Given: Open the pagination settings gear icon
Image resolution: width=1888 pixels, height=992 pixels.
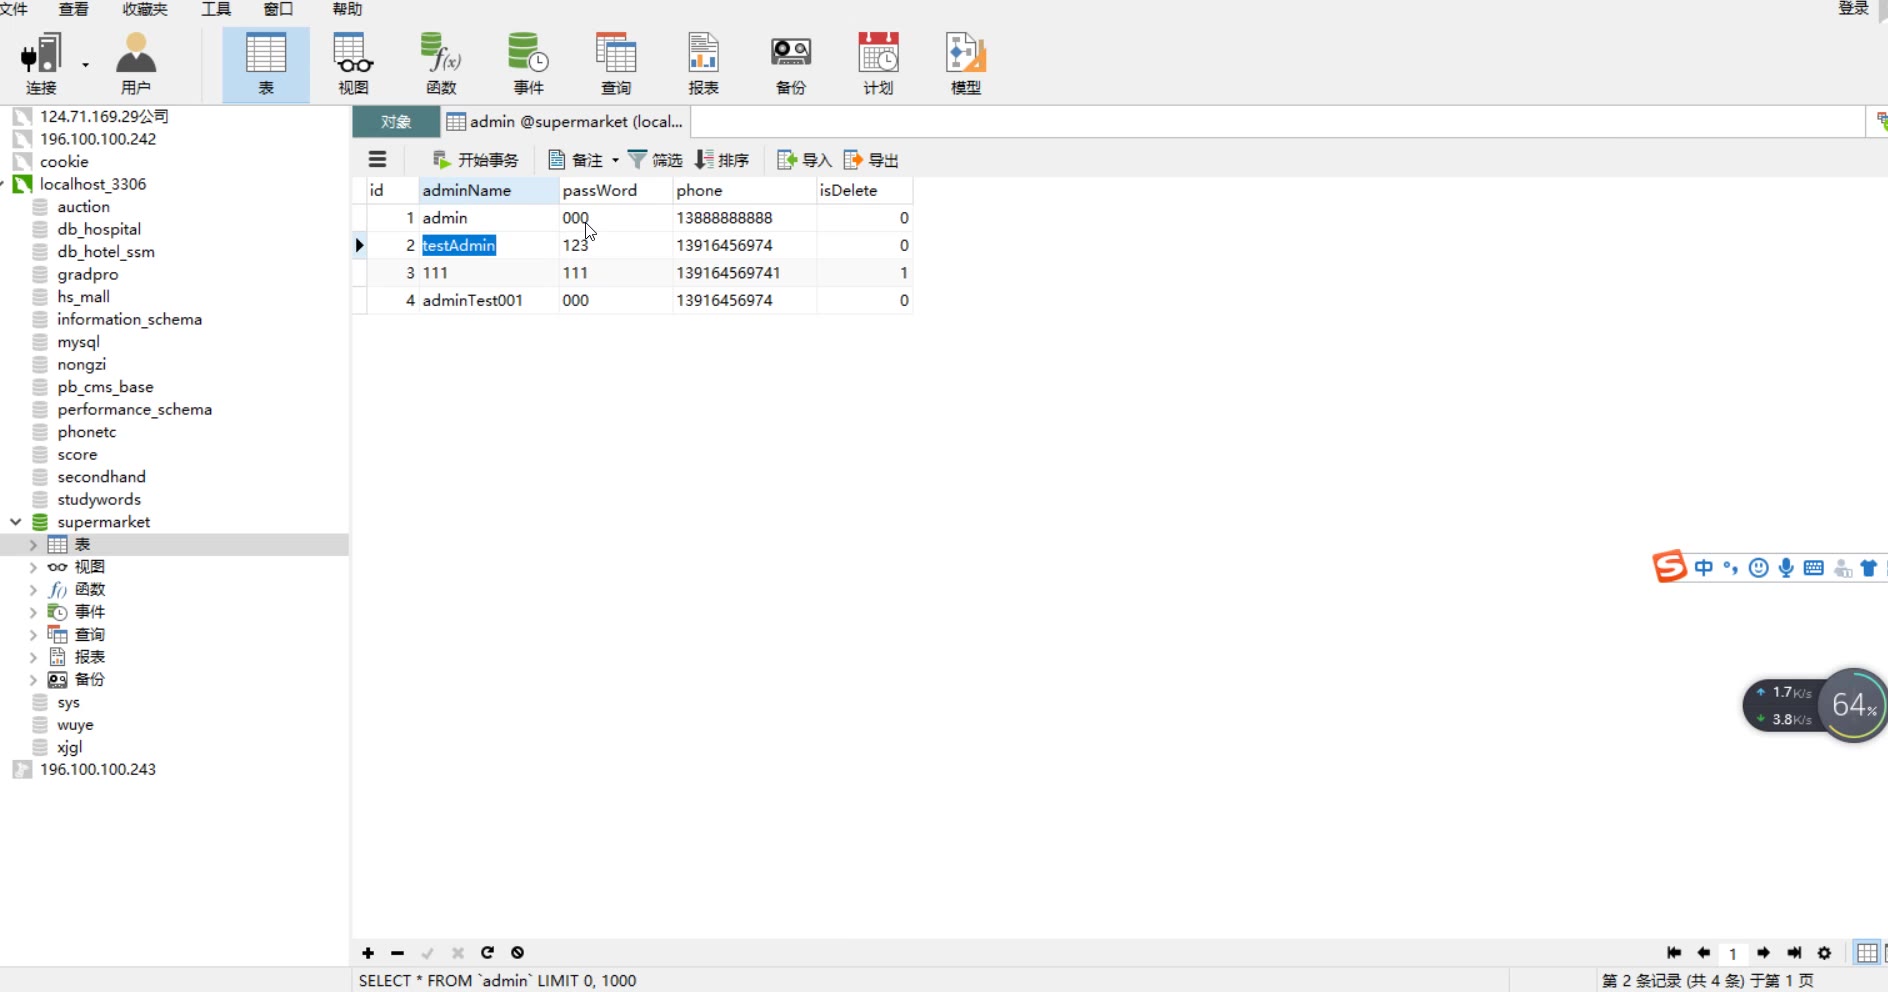Looking at the screenshot, I should pos(1824,953).
